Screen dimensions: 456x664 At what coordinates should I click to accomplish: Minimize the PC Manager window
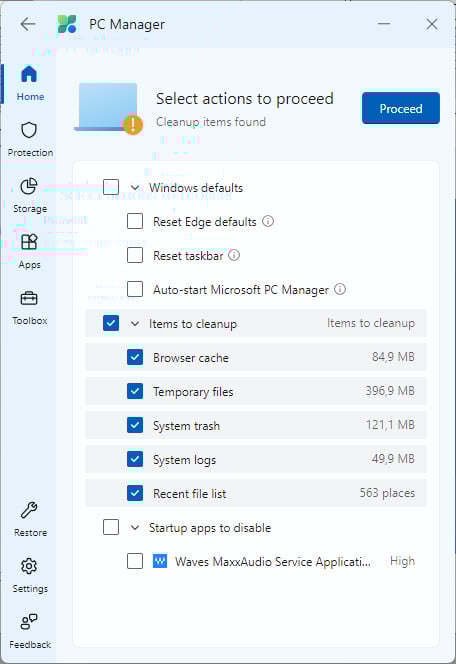[384, 24]
